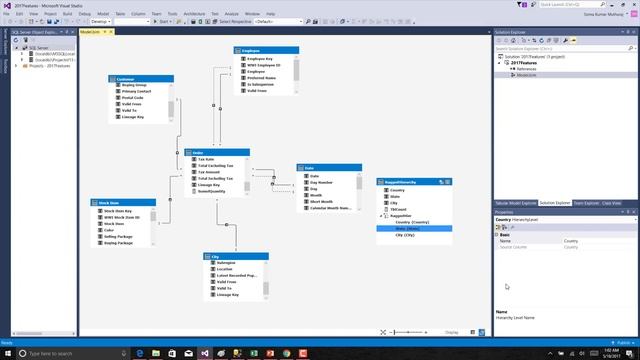The image size is (640, 360).
Task: Switch to Class View tab
Action: click(x=611, y=203)
